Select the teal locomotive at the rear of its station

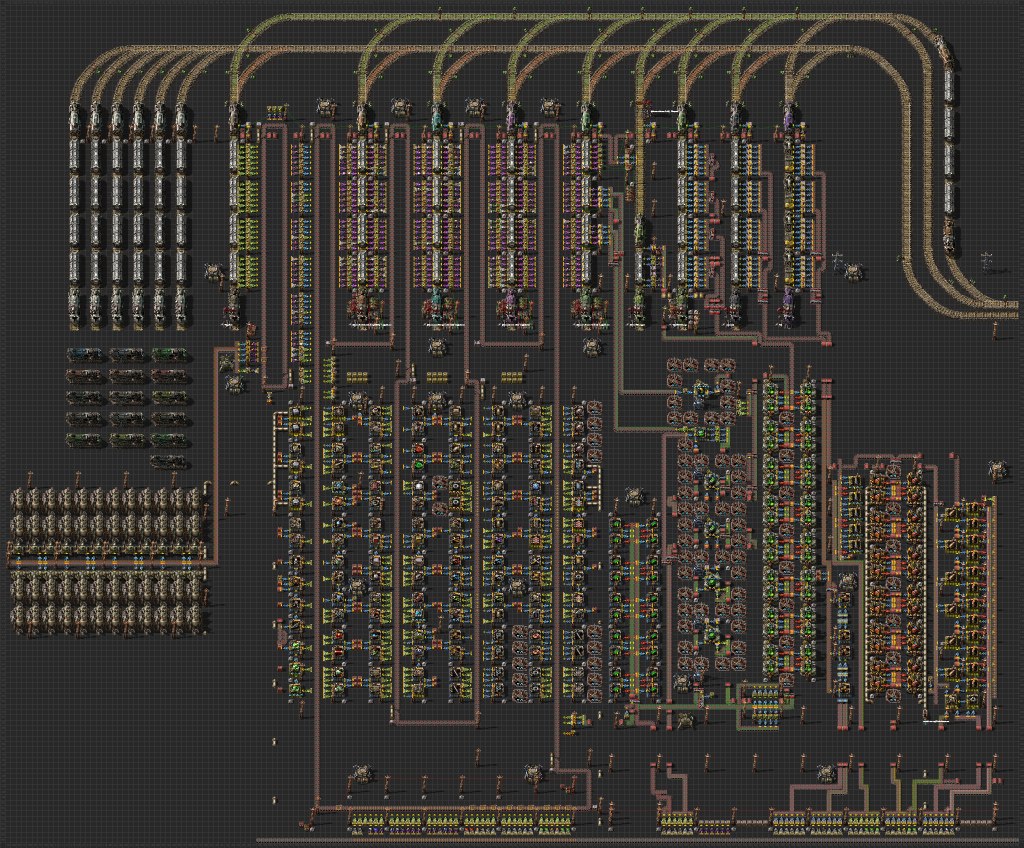click(x=436, y=306)
